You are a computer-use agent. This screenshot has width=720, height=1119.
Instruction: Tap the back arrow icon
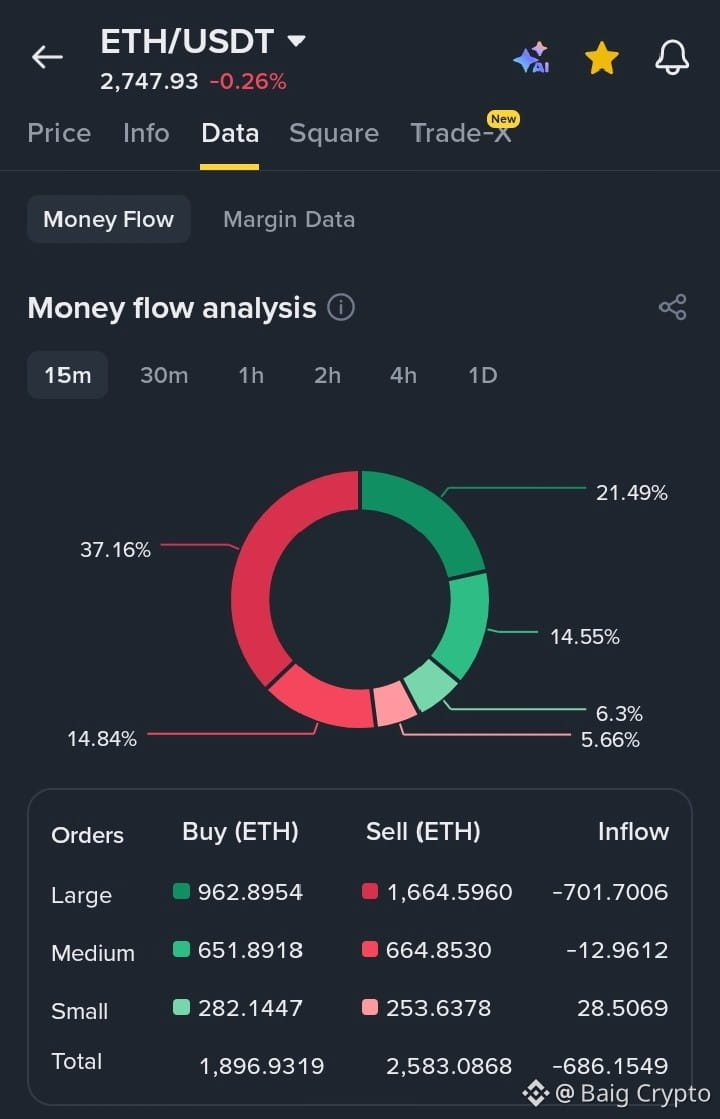[x=47, y=56]
